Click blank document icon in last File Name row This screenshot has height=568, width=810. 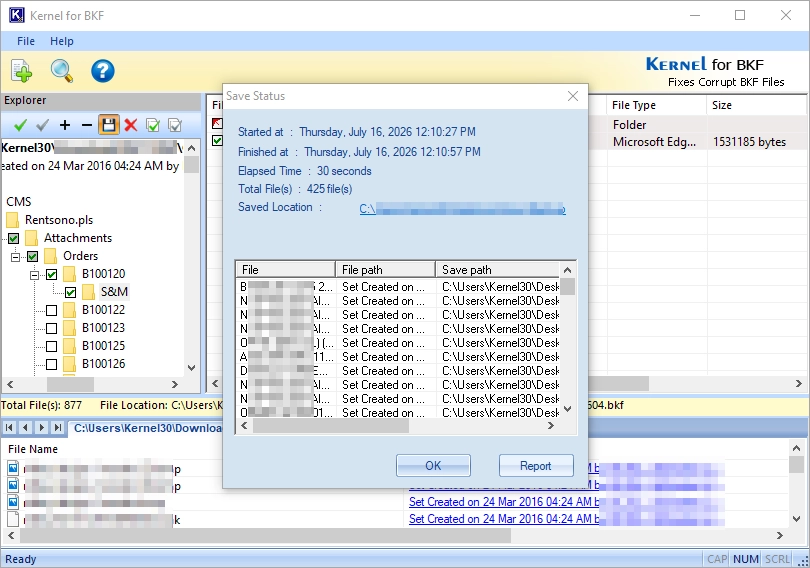click(x=13, y=519)
